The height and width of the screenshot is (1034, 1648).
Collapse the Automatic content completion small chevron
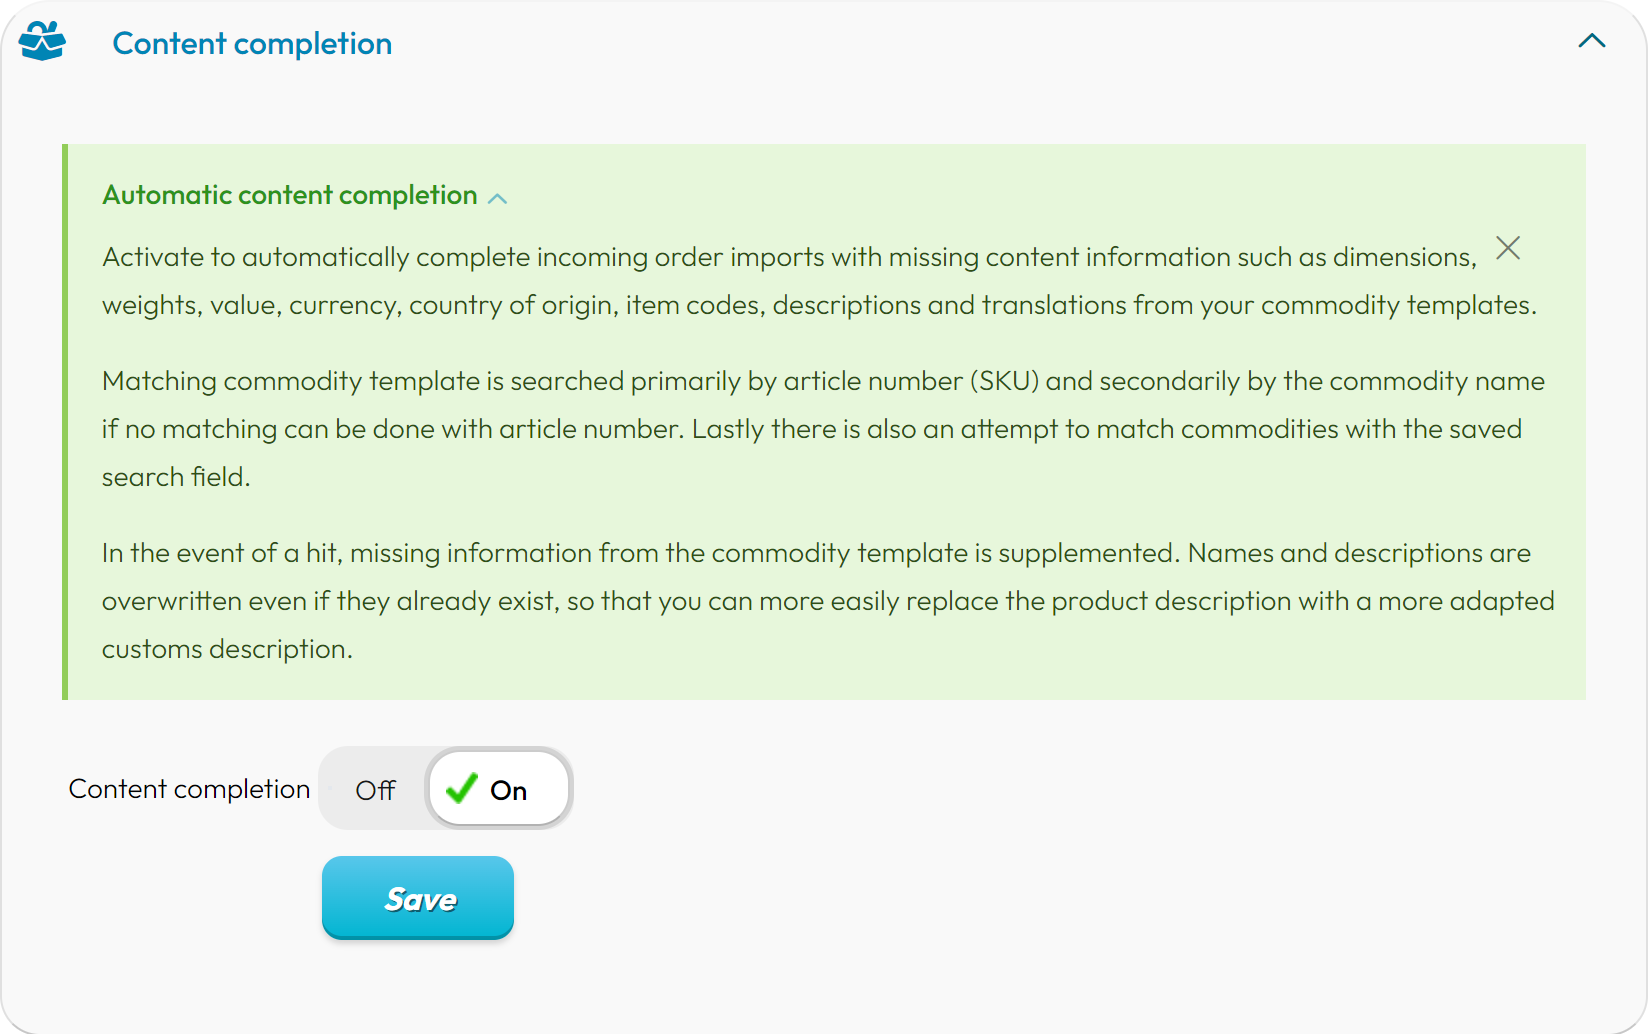coord(497,198)
